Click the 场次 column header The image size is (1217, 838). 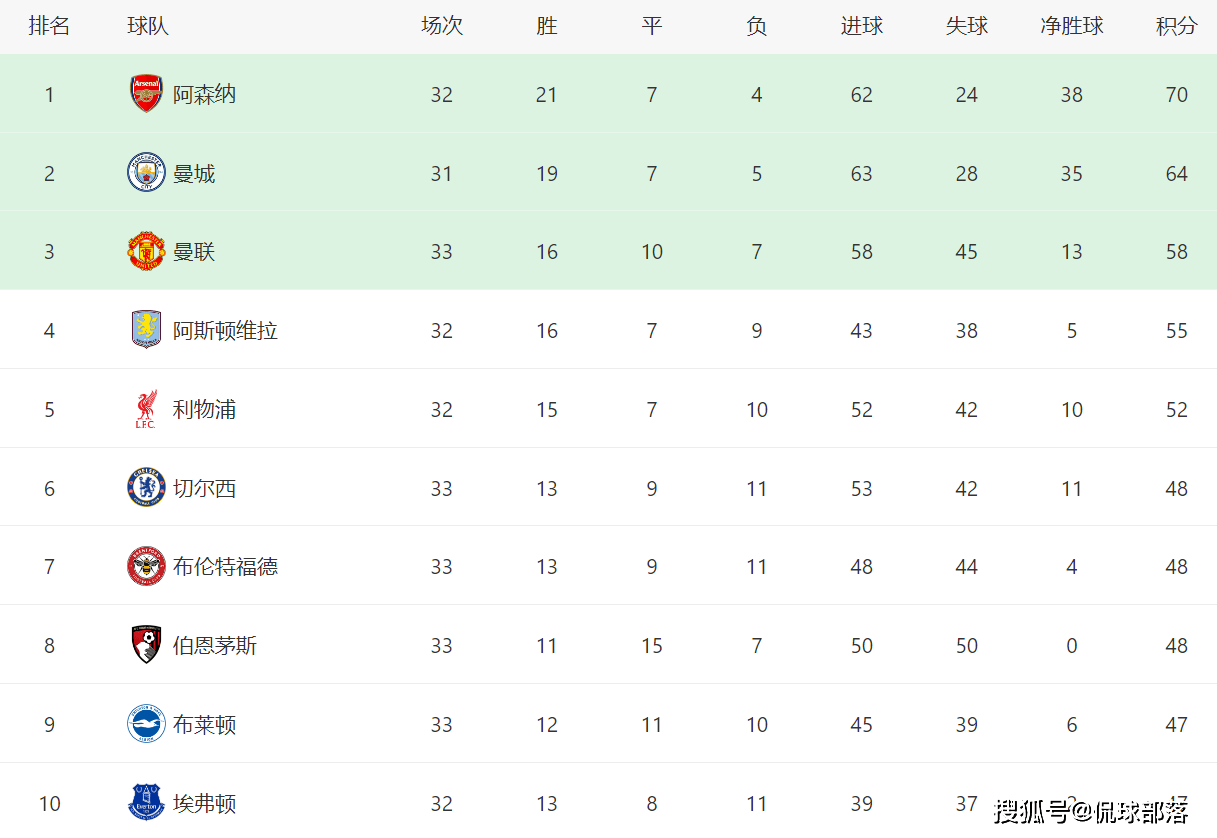click(441, 26)
